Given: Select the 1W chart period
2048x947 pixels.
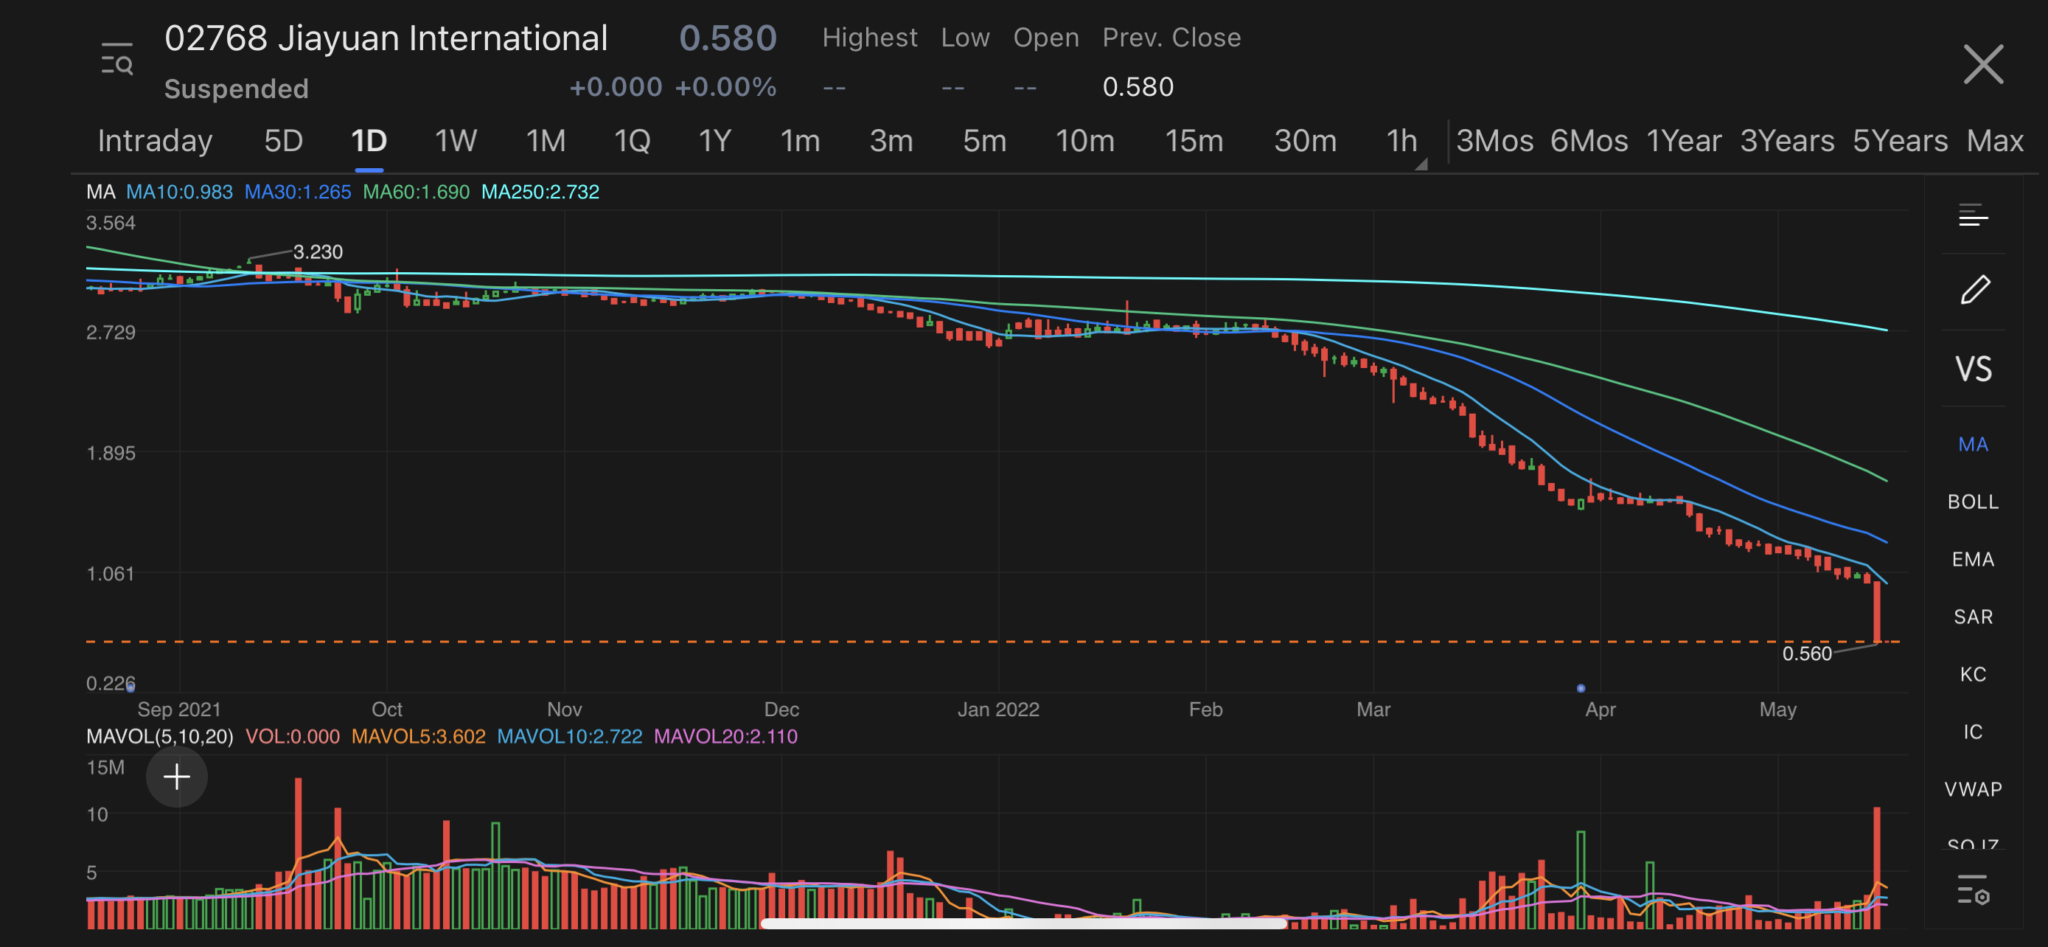Looking at the screenshot, I should [456, 141].
